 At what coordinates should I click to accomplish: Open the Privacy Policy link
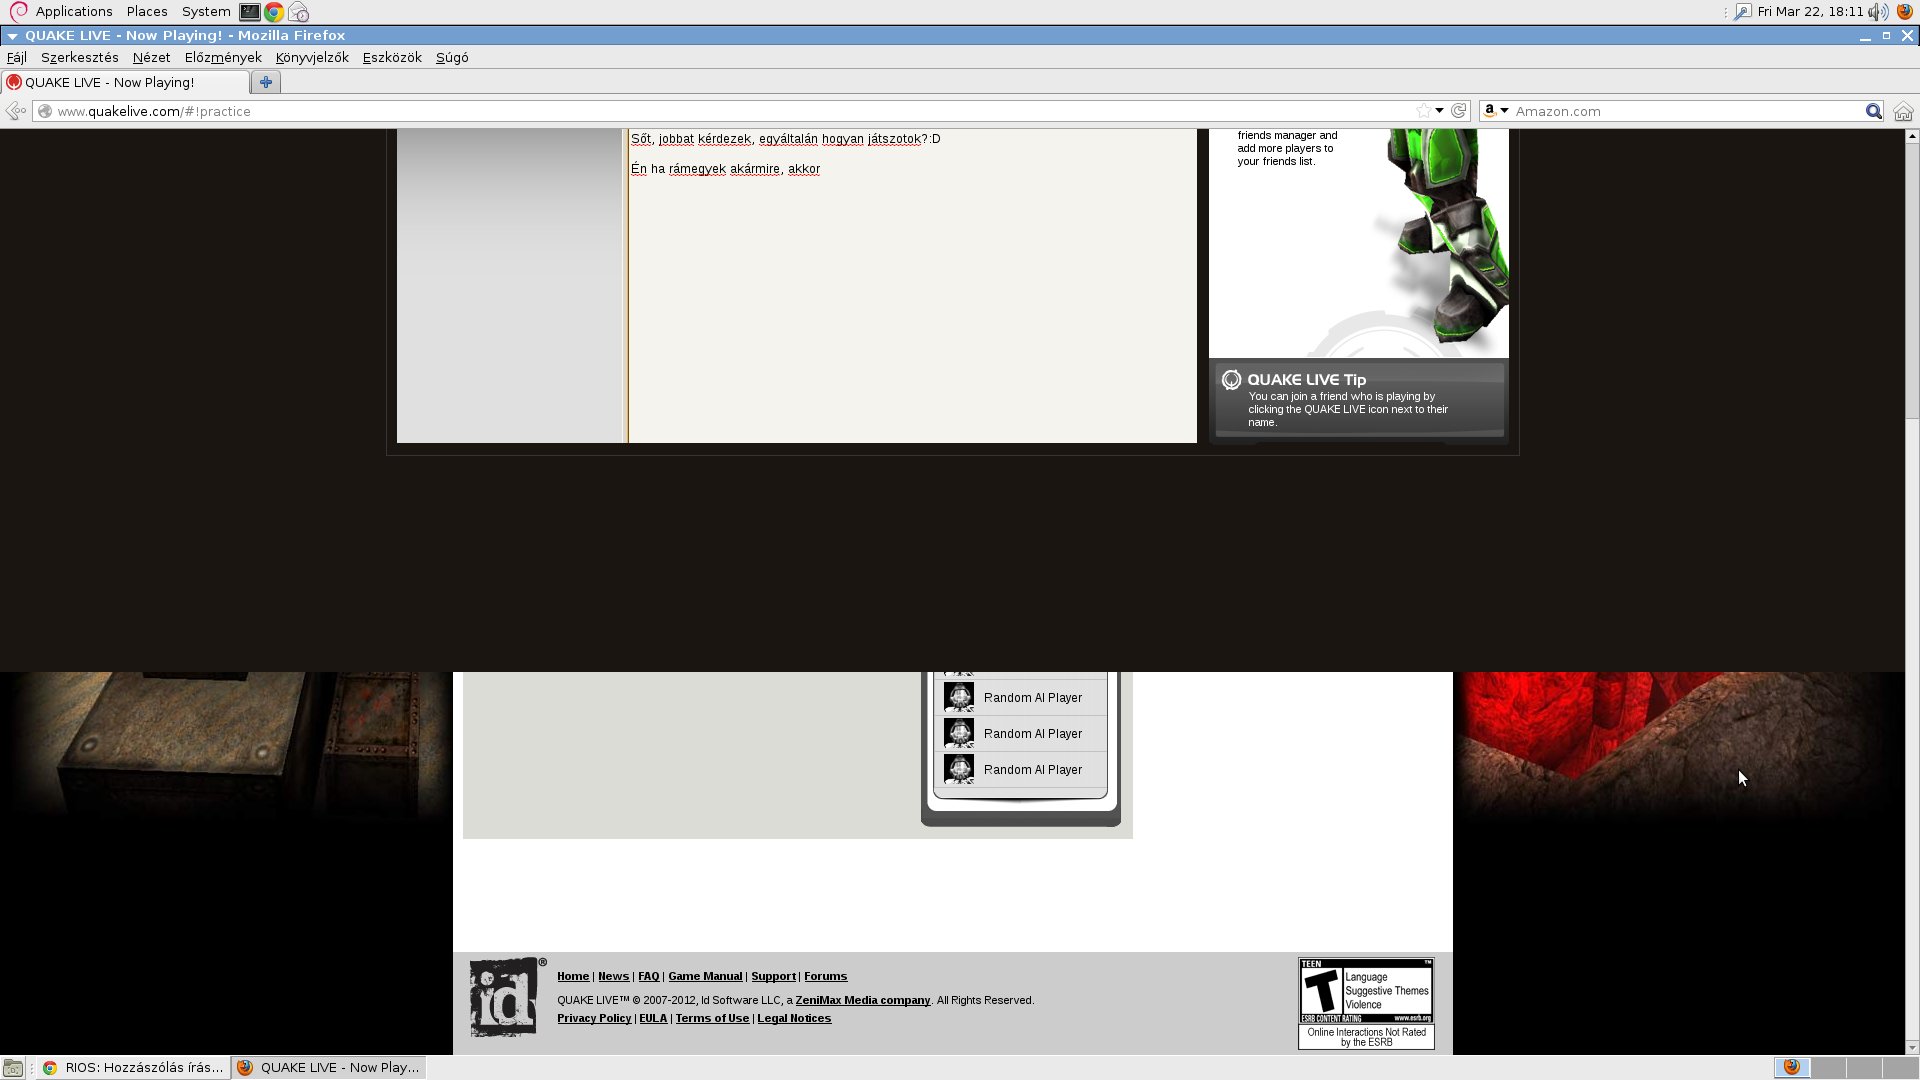pos(594,1019)
